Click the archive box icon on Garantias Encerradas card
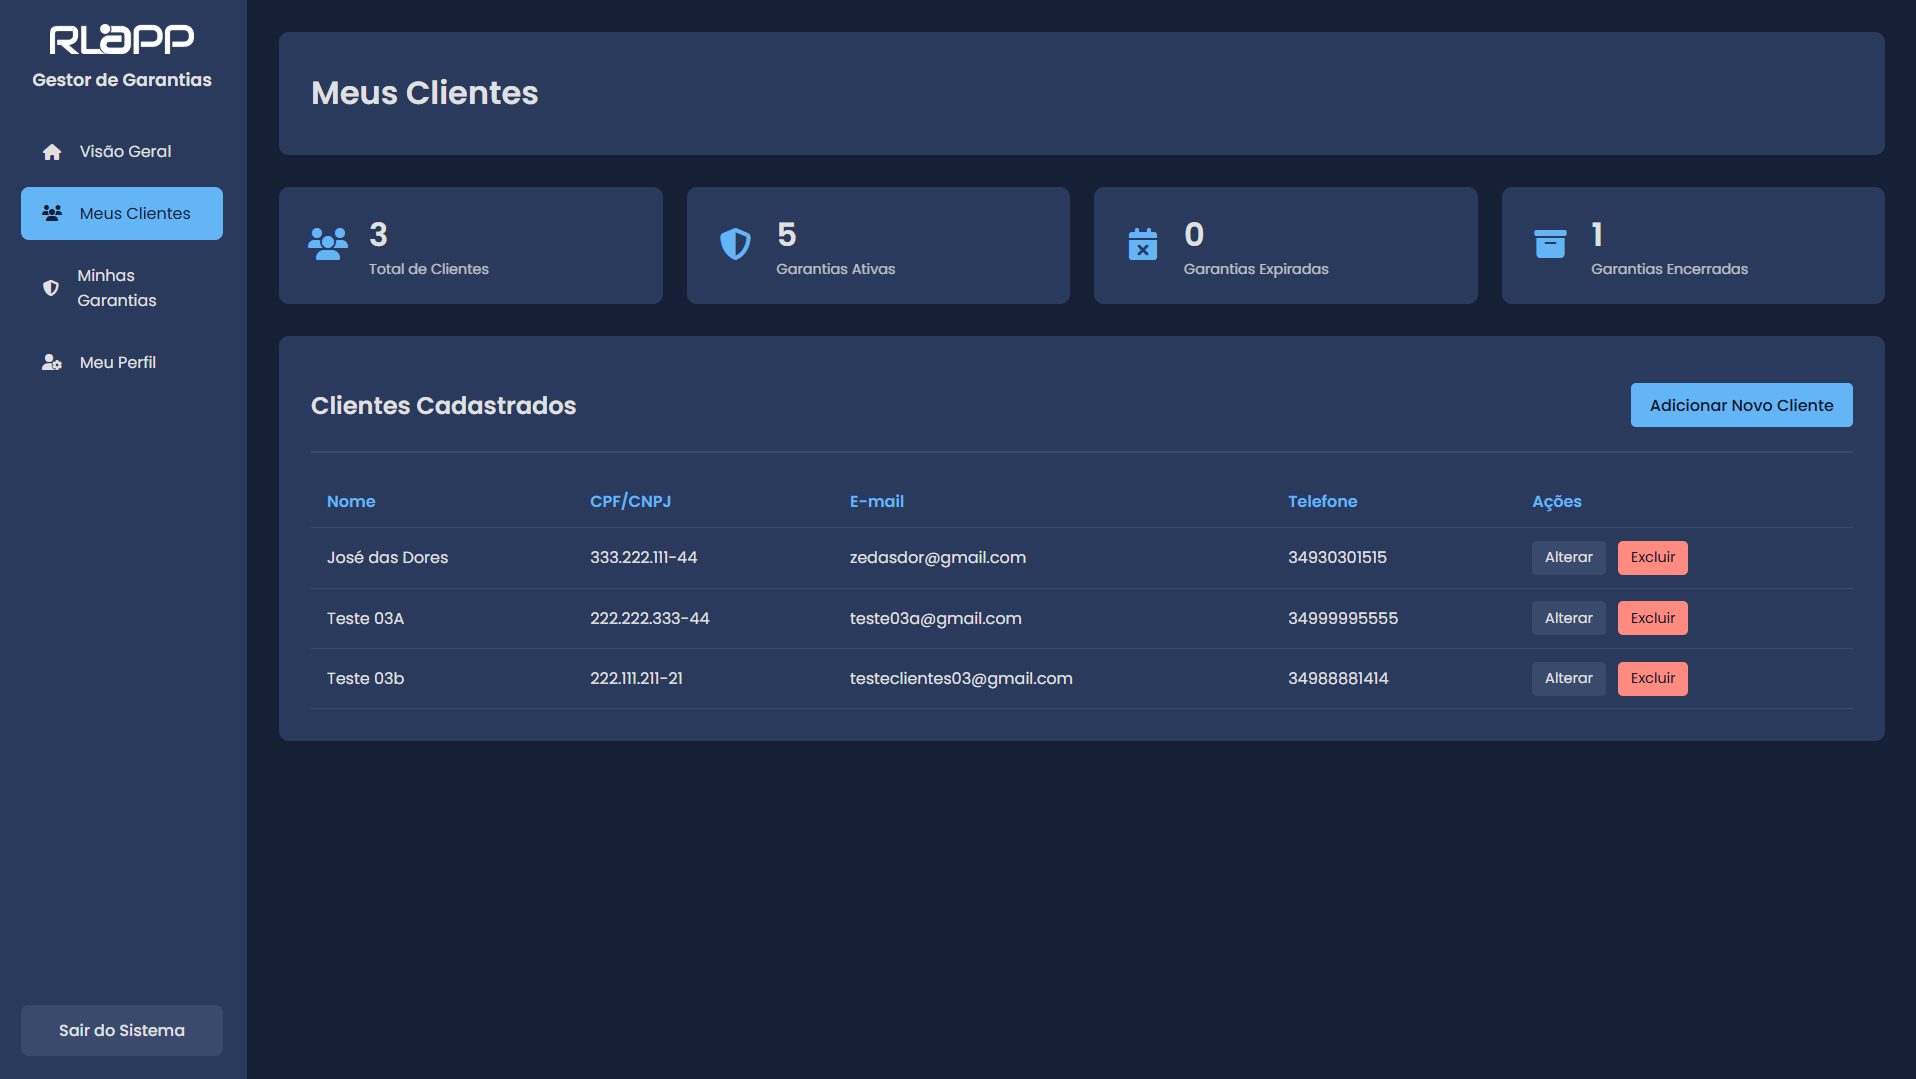 1550,244
